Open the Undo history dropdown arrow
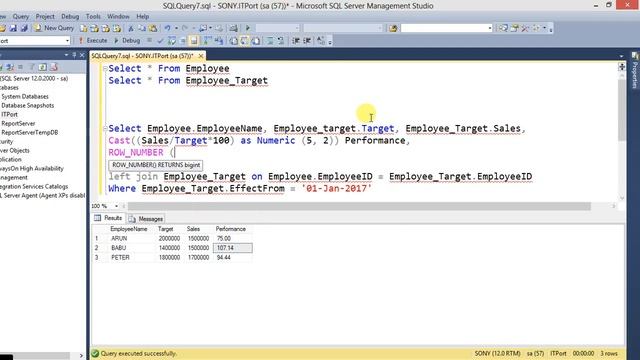The width and height of the screenshot is (640, 360). [176, 28]
